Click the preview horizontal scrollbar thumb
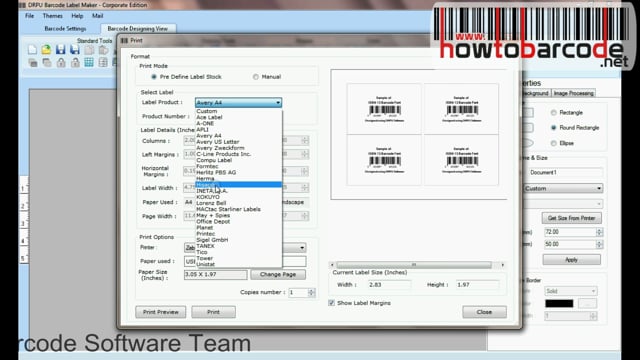640x360 pixels. 414,265
